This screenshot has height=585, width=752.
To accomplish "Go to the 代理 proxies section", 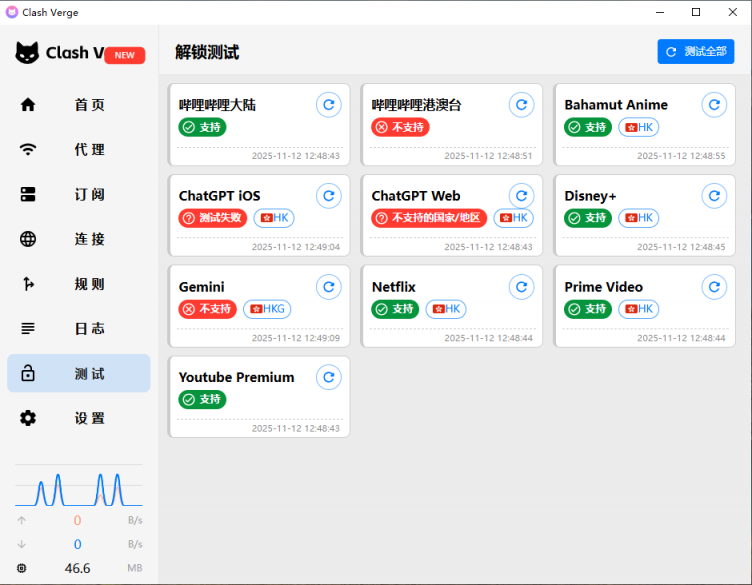I will coord(78,150).
